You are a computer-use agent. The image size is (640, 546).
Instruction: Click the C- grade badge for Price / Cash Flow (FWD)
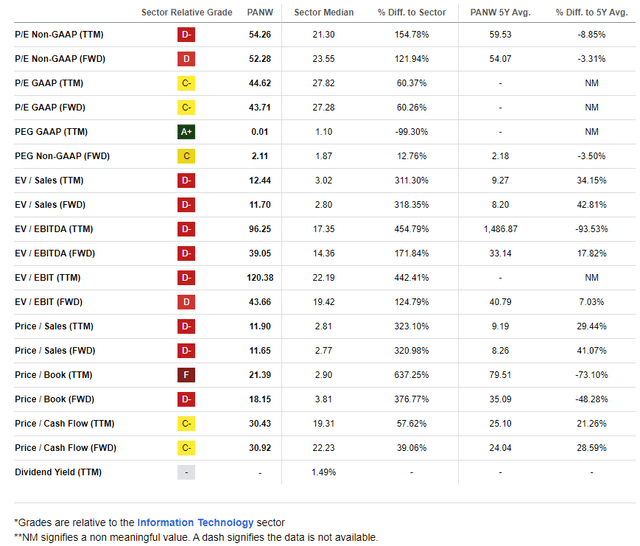[186, 448]
